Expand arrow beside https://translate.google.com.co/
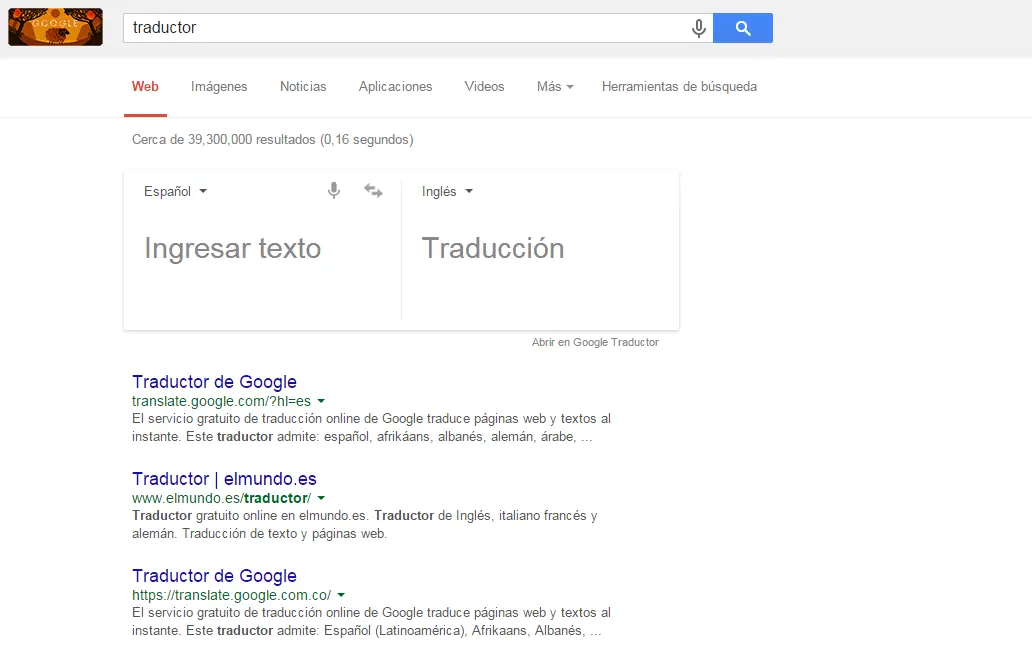The width and height of the screenshot is (1032, 667). point(341,595)
